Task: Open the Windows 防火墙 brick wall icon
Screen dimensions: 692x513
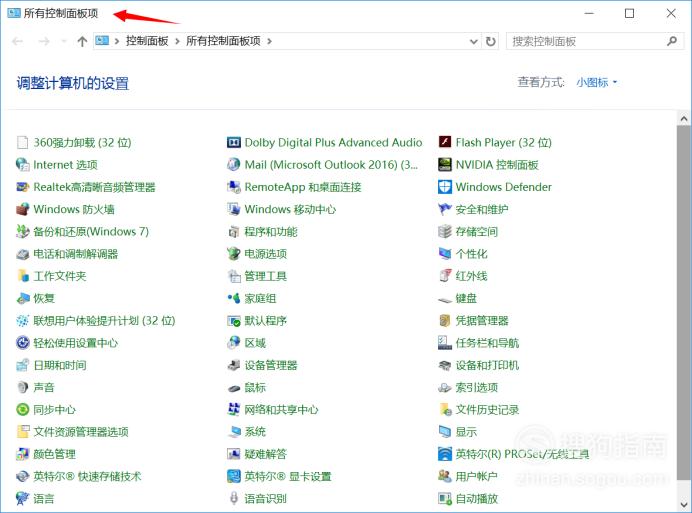Action: click(23, 209)
